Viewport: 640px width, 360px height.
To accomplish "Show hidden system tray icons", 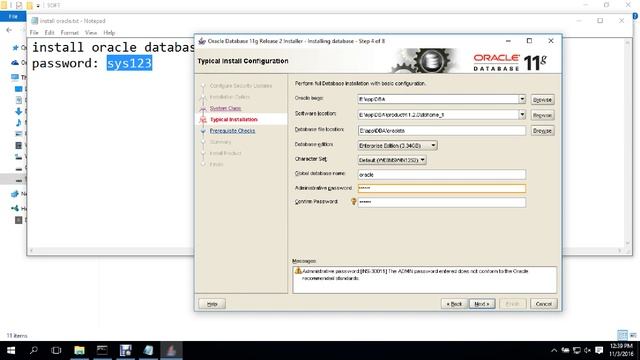I will coord(554,350).
